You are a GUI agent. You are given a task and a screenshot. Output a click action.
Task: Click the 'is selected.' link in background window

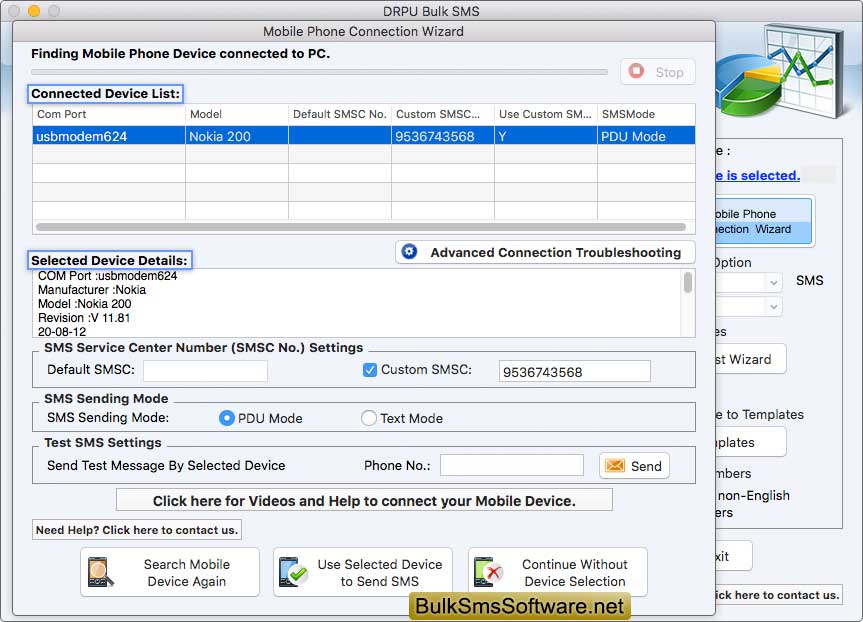click(757, 176)
